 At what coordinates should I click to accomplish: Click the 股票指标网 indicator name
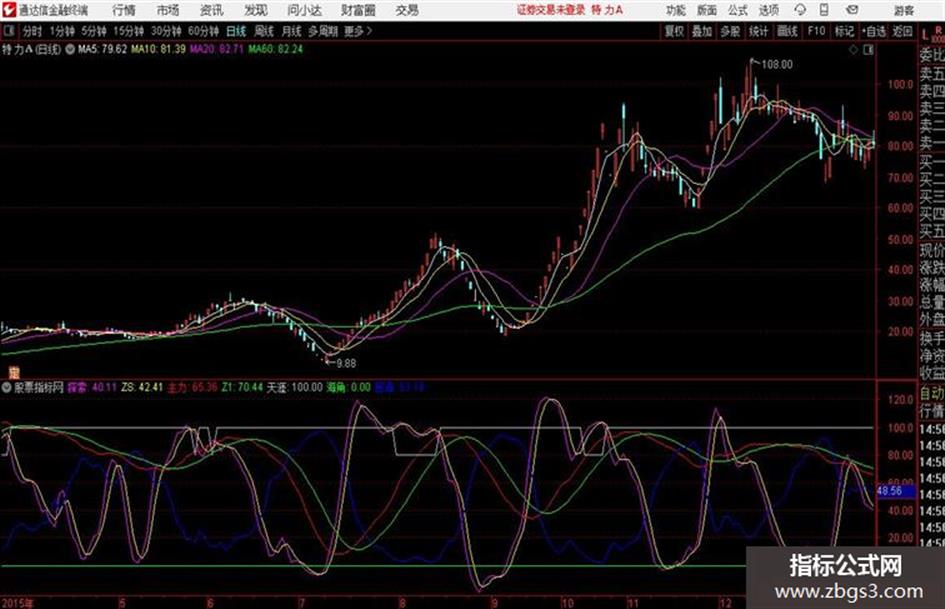[39, 387]
